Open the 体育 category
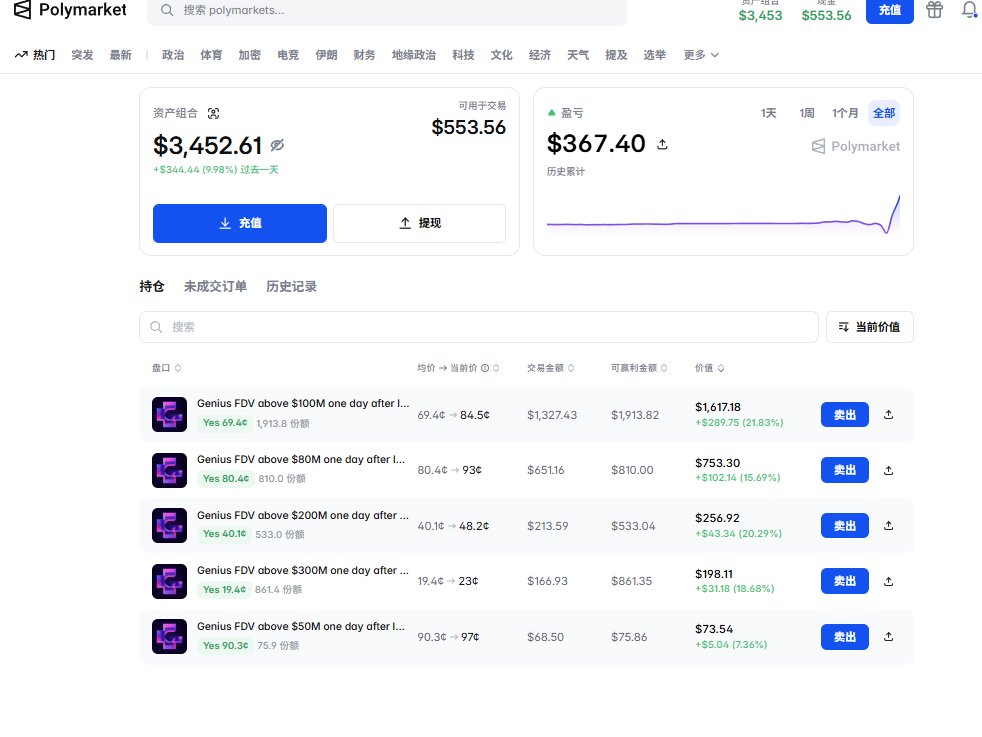 [211, 55]
